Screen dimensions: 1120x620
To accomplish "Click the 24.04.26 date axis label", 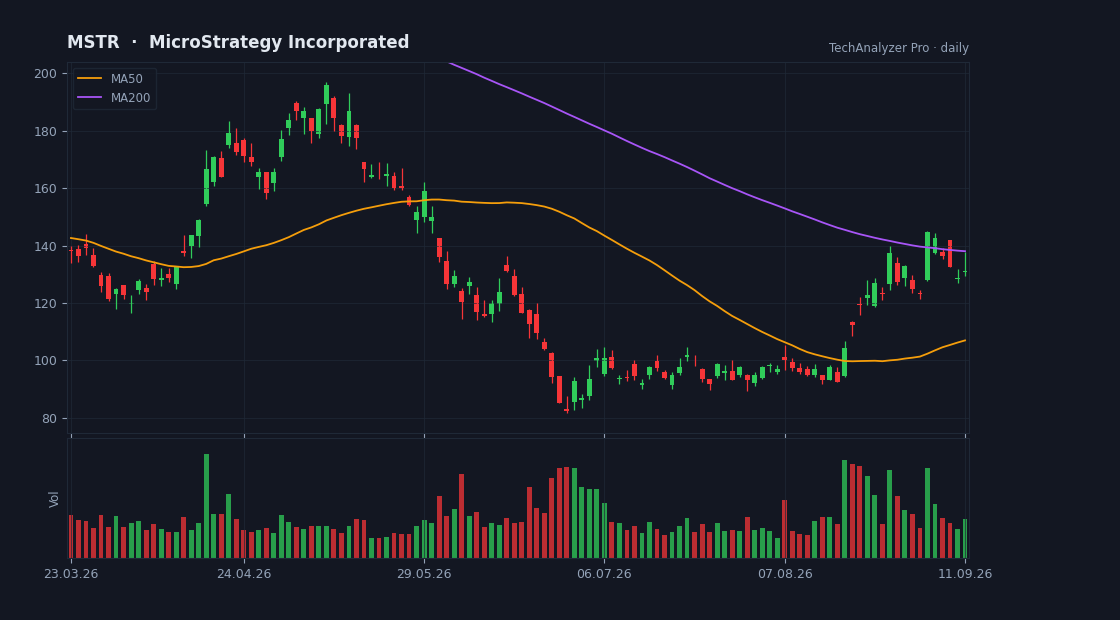I will tap(244, 574).
